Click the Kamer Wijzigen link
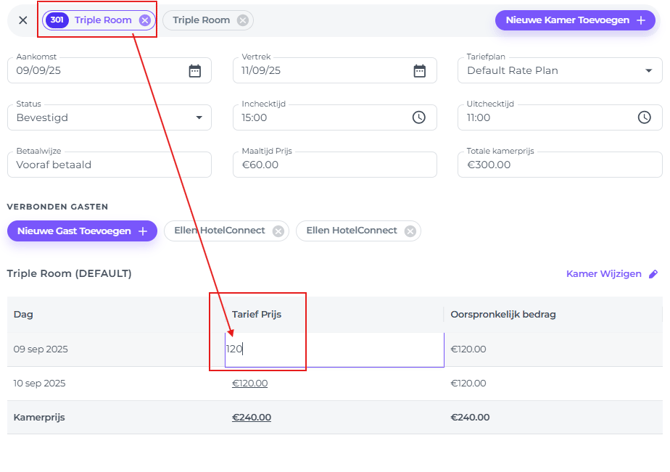The image size is (670, 472). click(x=604, y=274)
